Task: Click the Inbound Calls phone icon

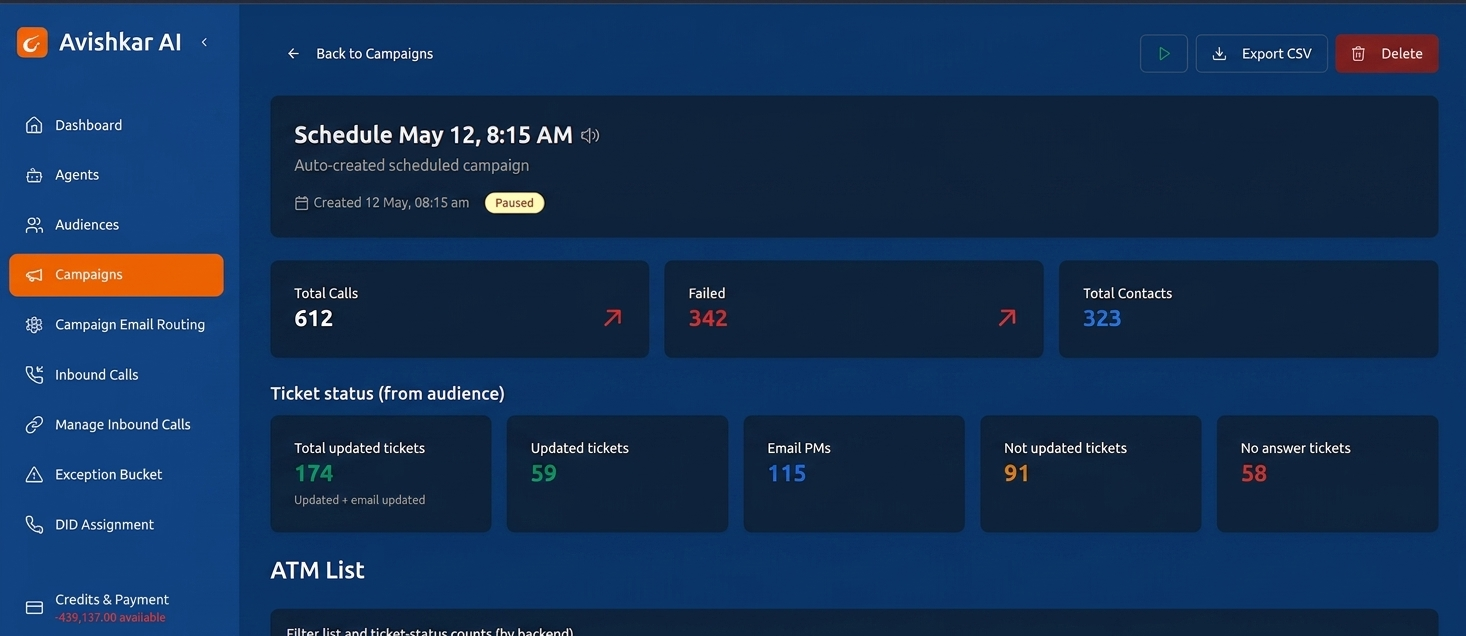Action: [x=34, y=375]
